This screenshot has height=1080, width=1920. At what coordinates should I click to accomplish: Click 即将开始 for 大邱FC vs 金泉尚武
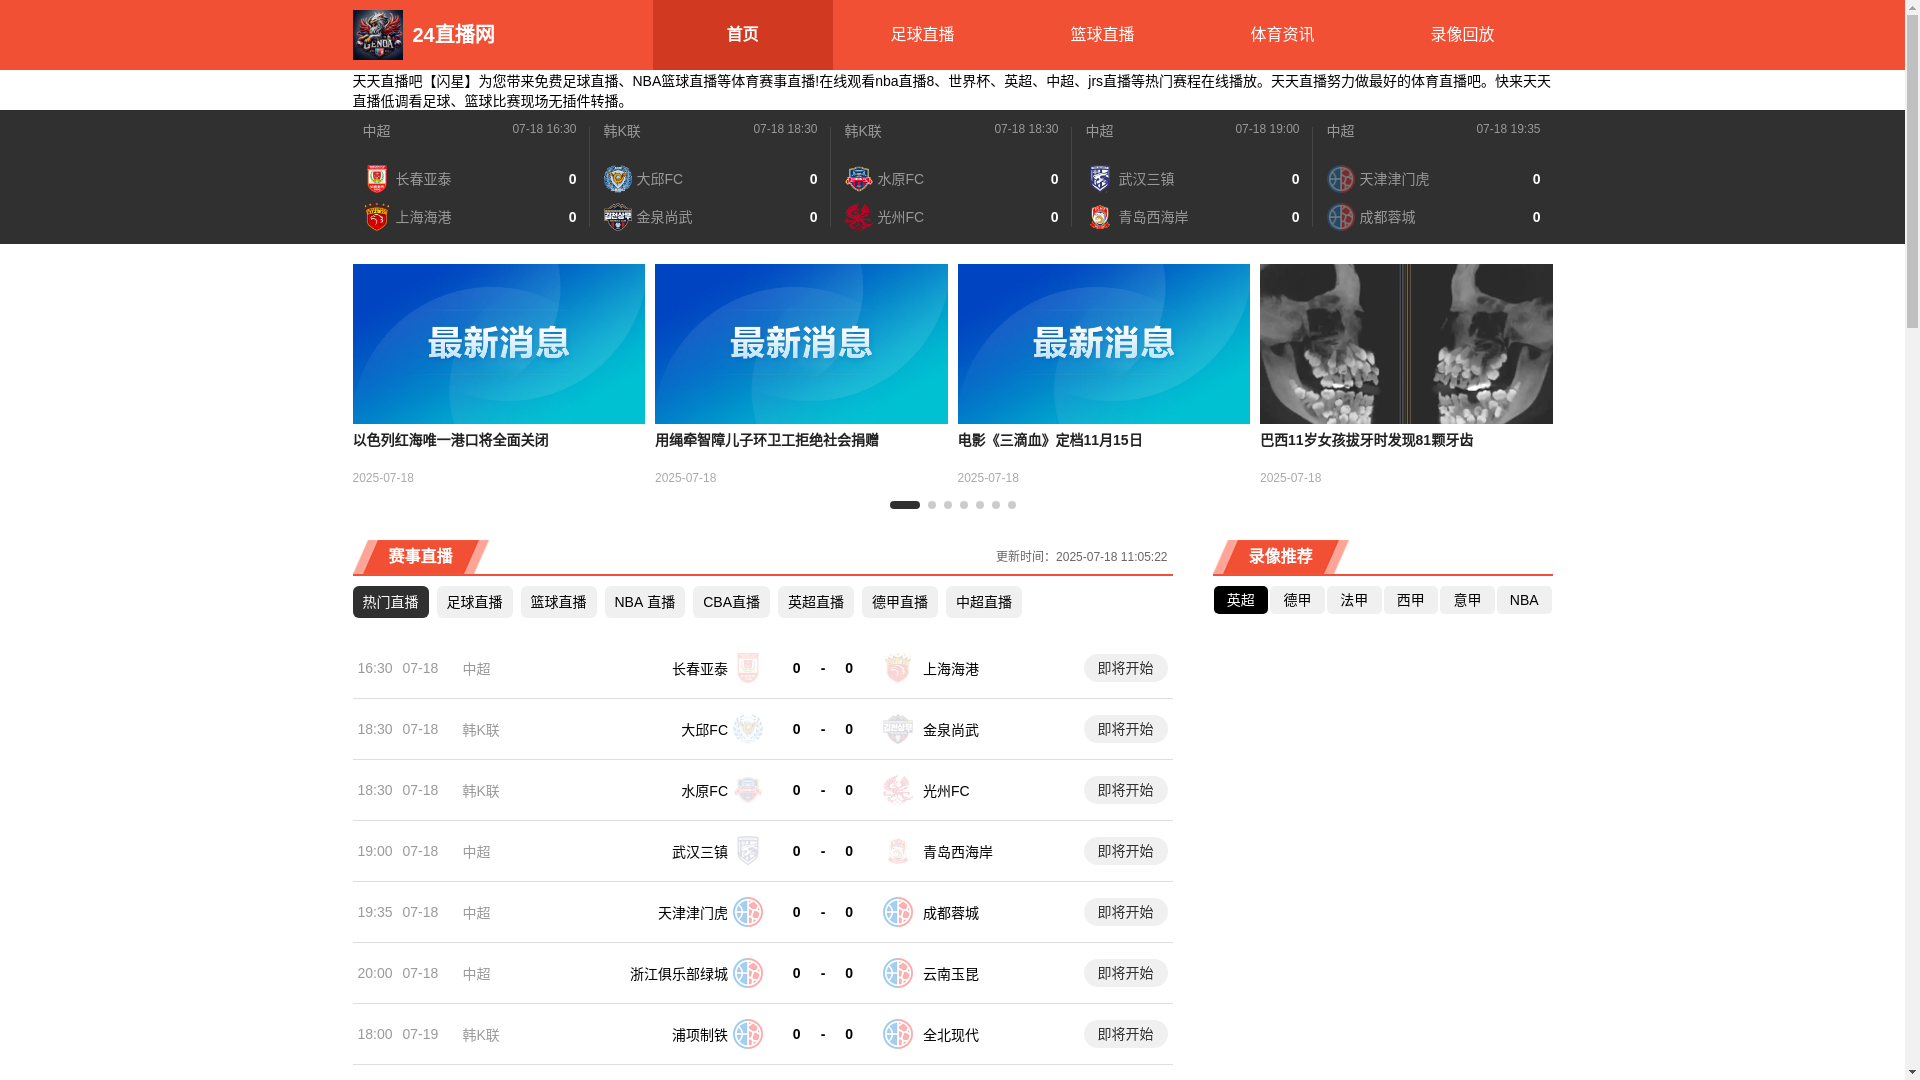tap(1125, 729)
